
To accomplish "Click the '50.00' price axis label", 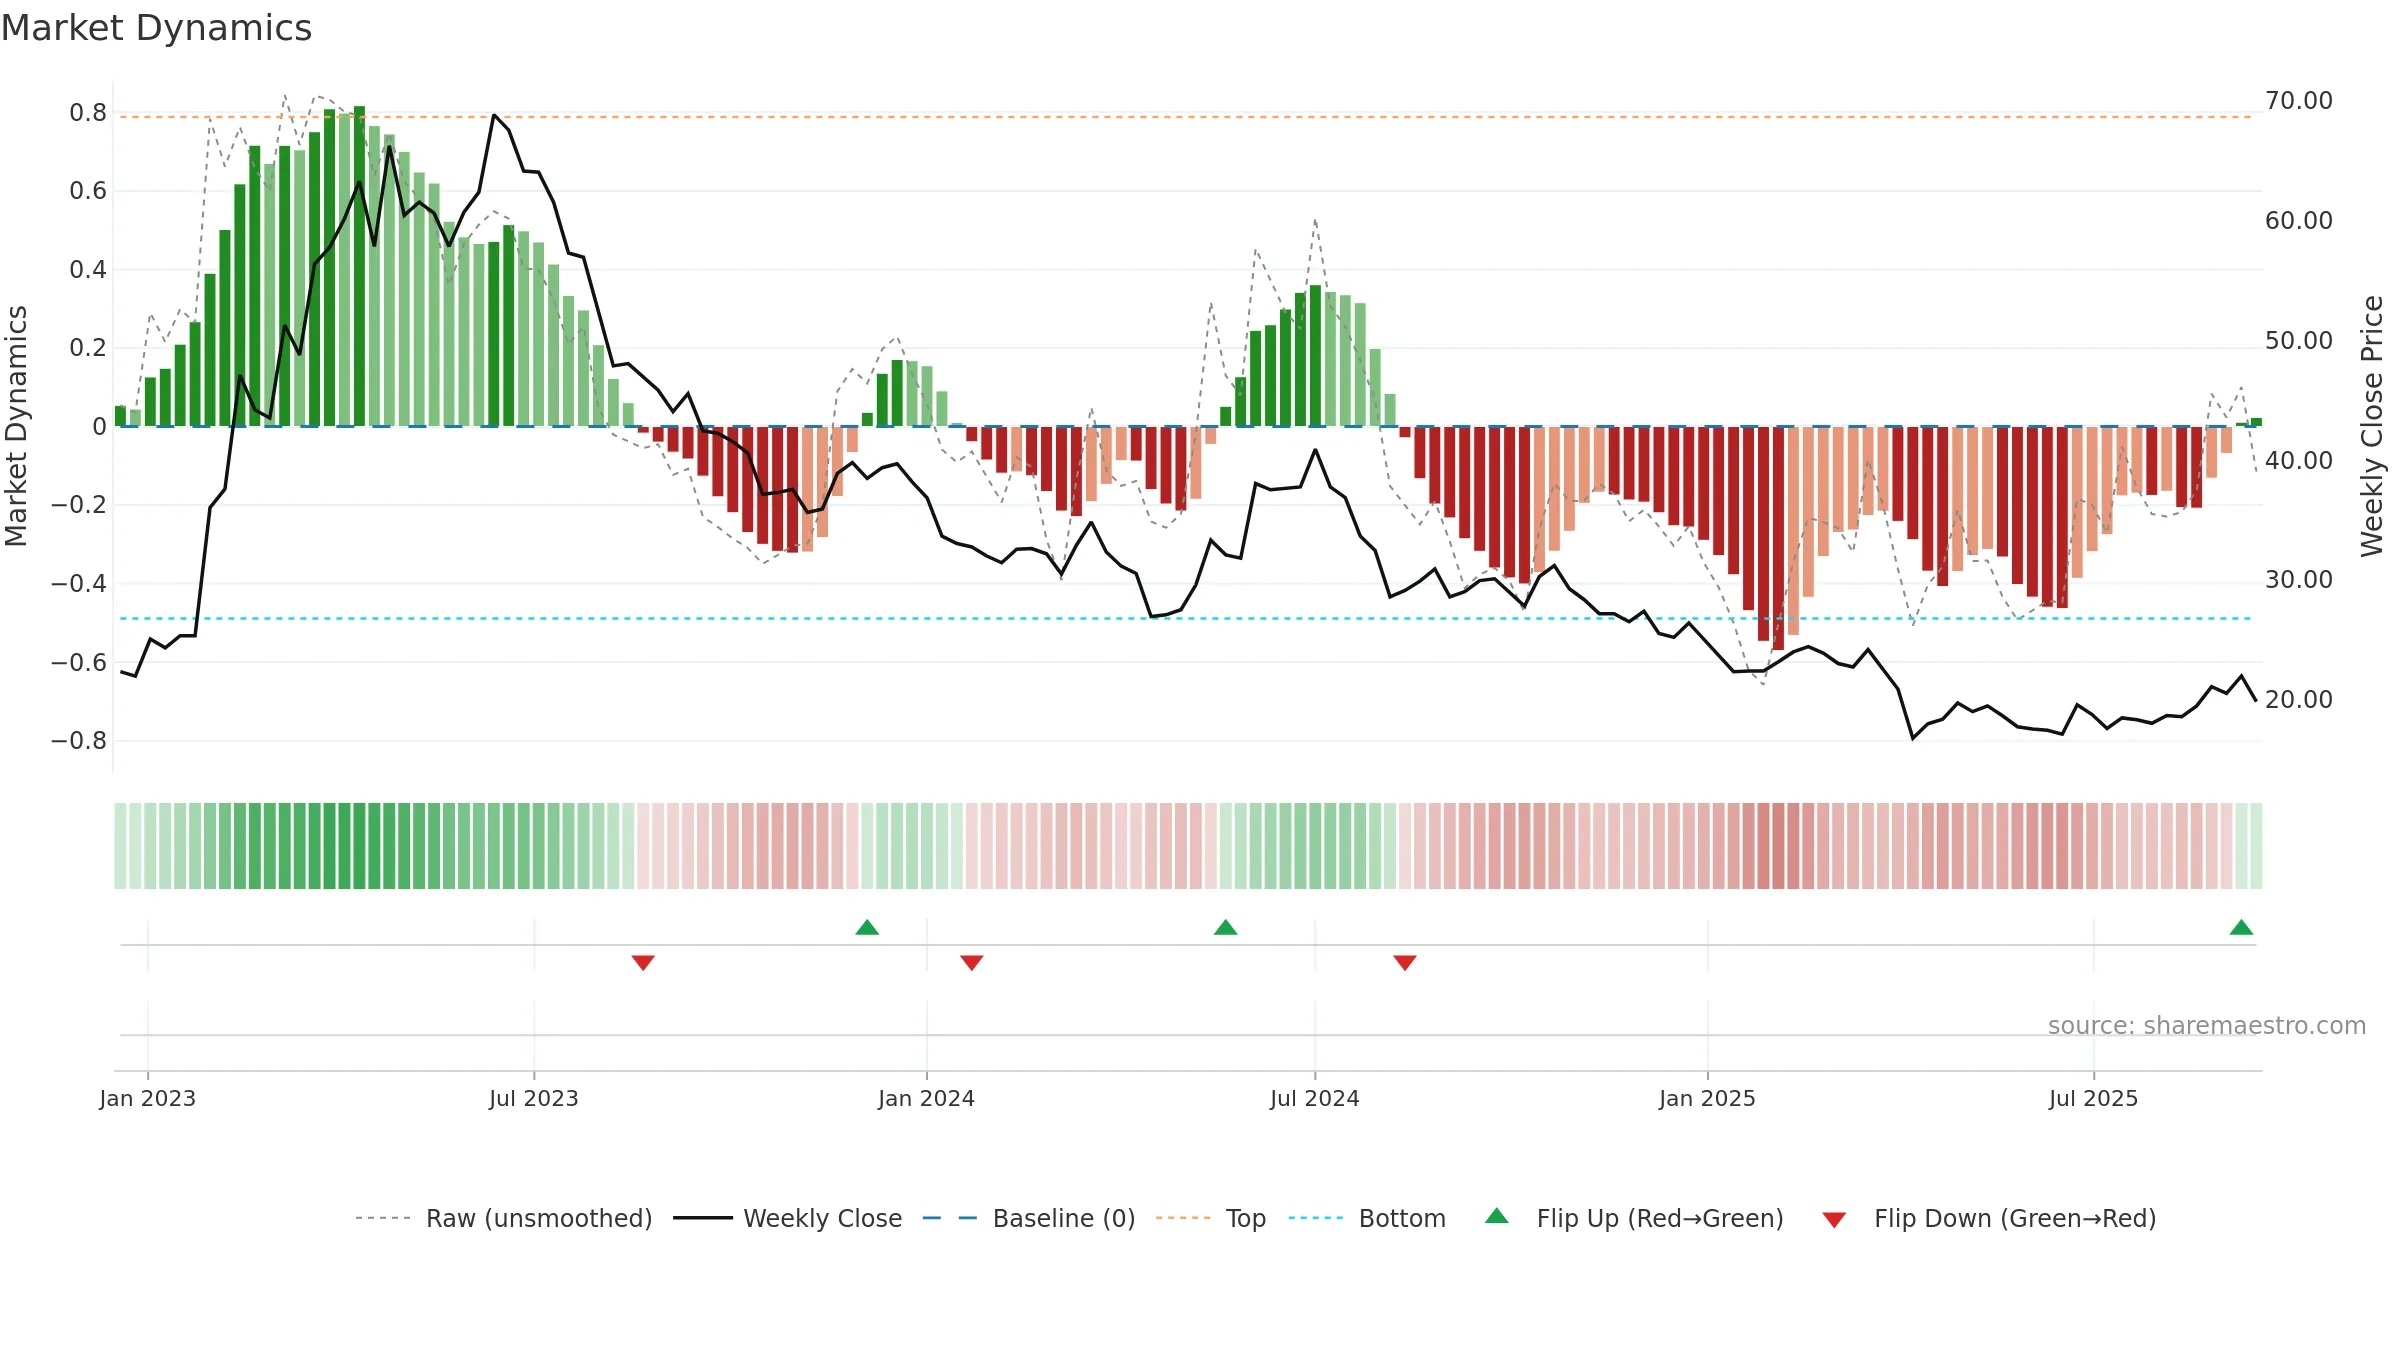I will [2299, 341].
